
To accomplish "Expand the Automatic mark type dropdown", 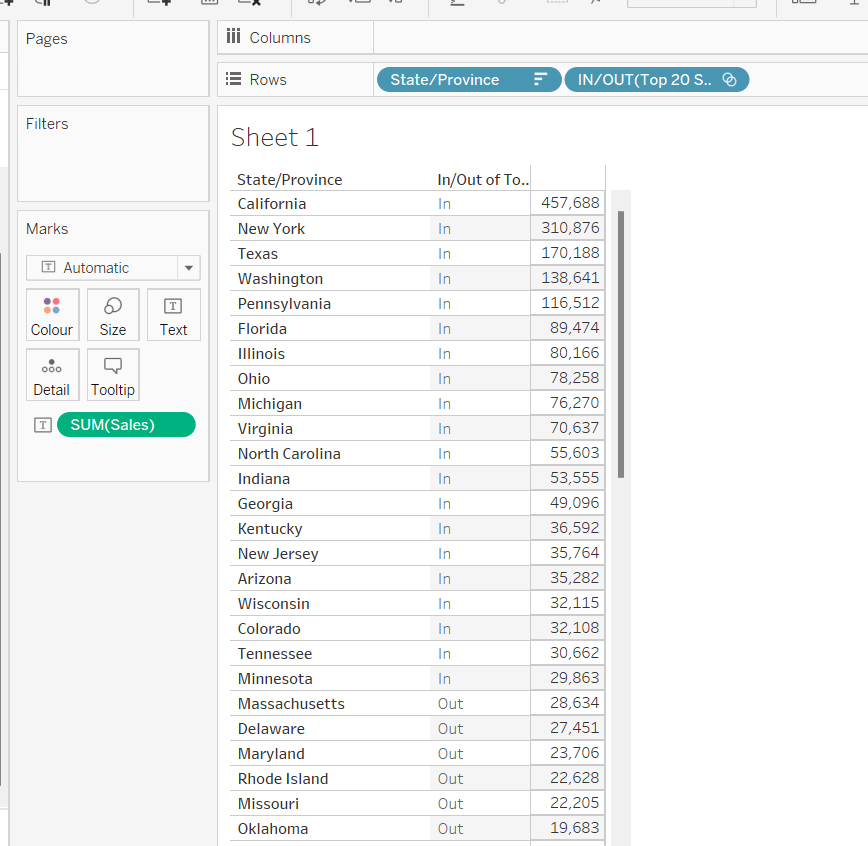I will click(188, 268).
